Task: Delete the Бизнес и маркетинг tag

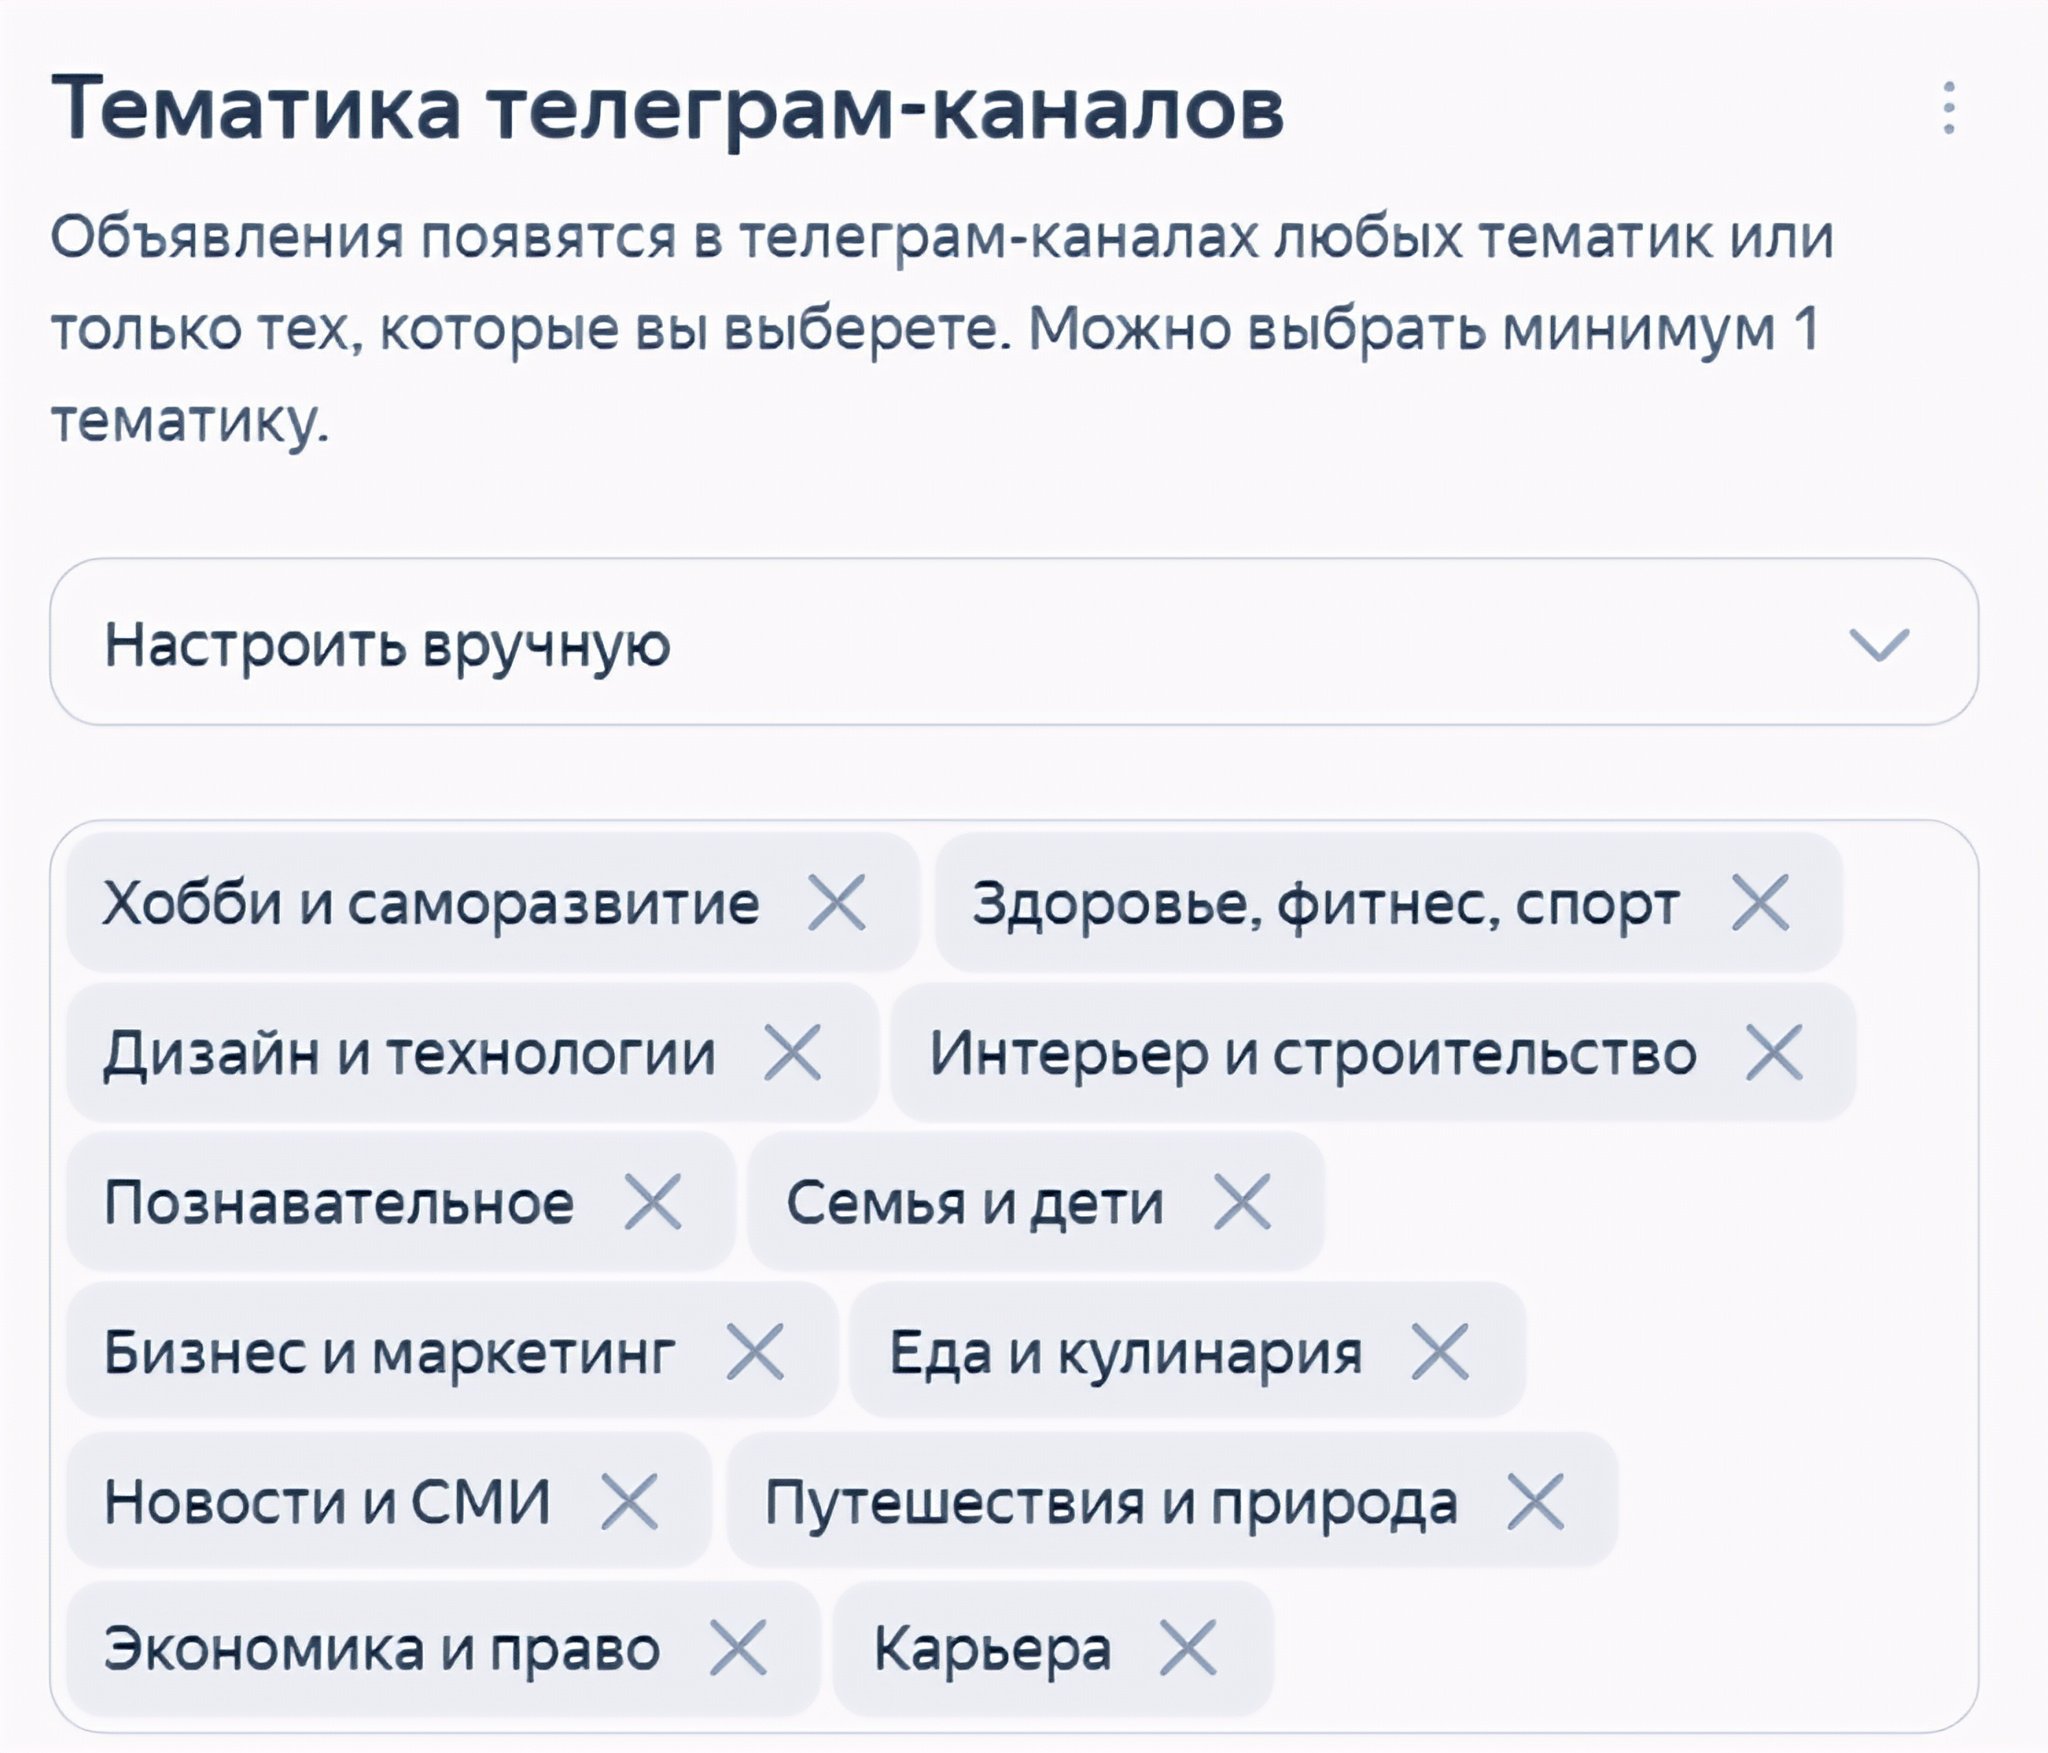Action: tap(755, 1351)
